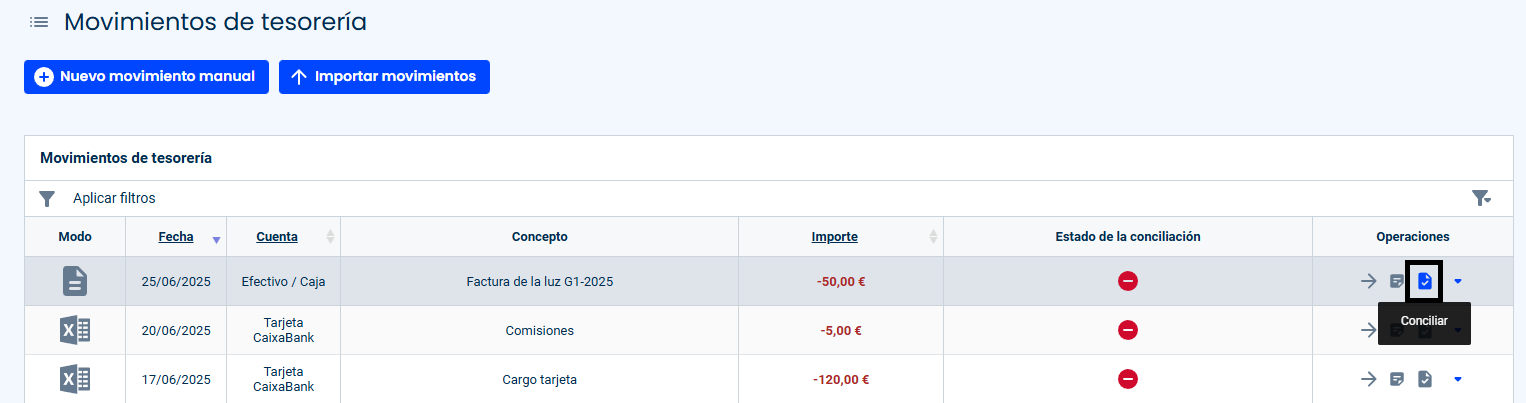Expand the operations dropdown for Cargo tarjeta
Image resolution: width=1526 pixels, height=403 pixels.
[x=1458, y=379]
